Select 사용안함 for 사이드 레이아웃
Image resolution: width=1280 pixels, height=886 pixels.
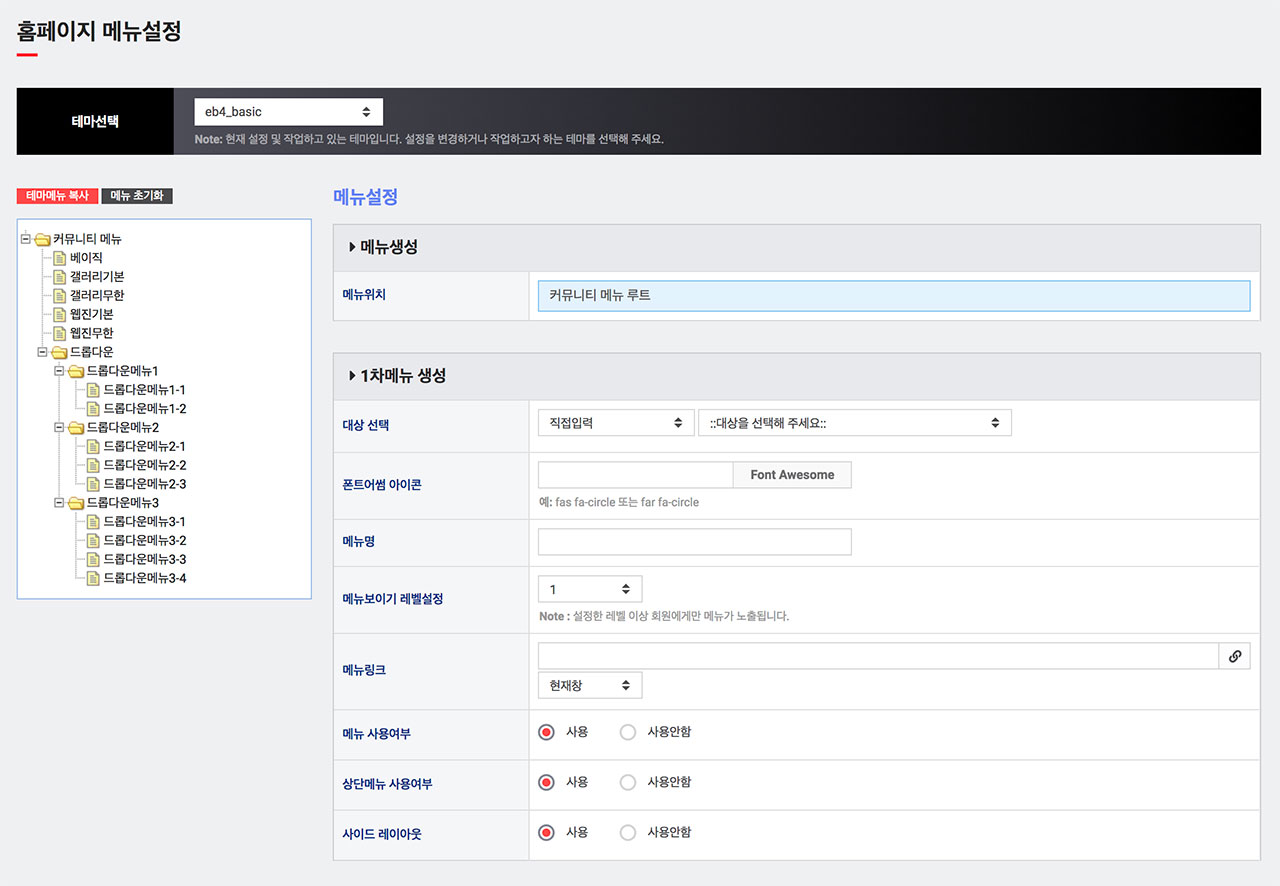628,832
